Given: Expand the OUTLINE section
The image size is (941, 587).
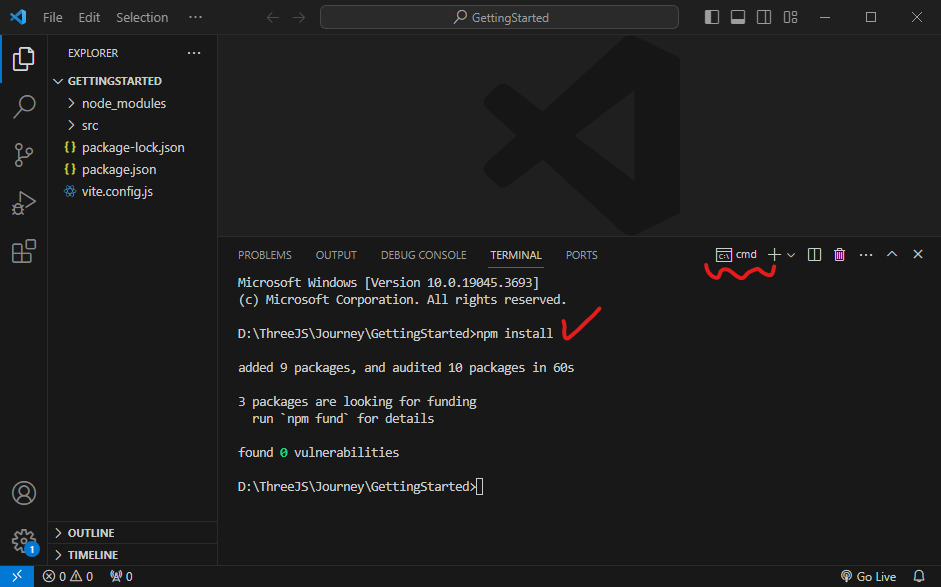Looking at the screenshot, I should (133, 533).
